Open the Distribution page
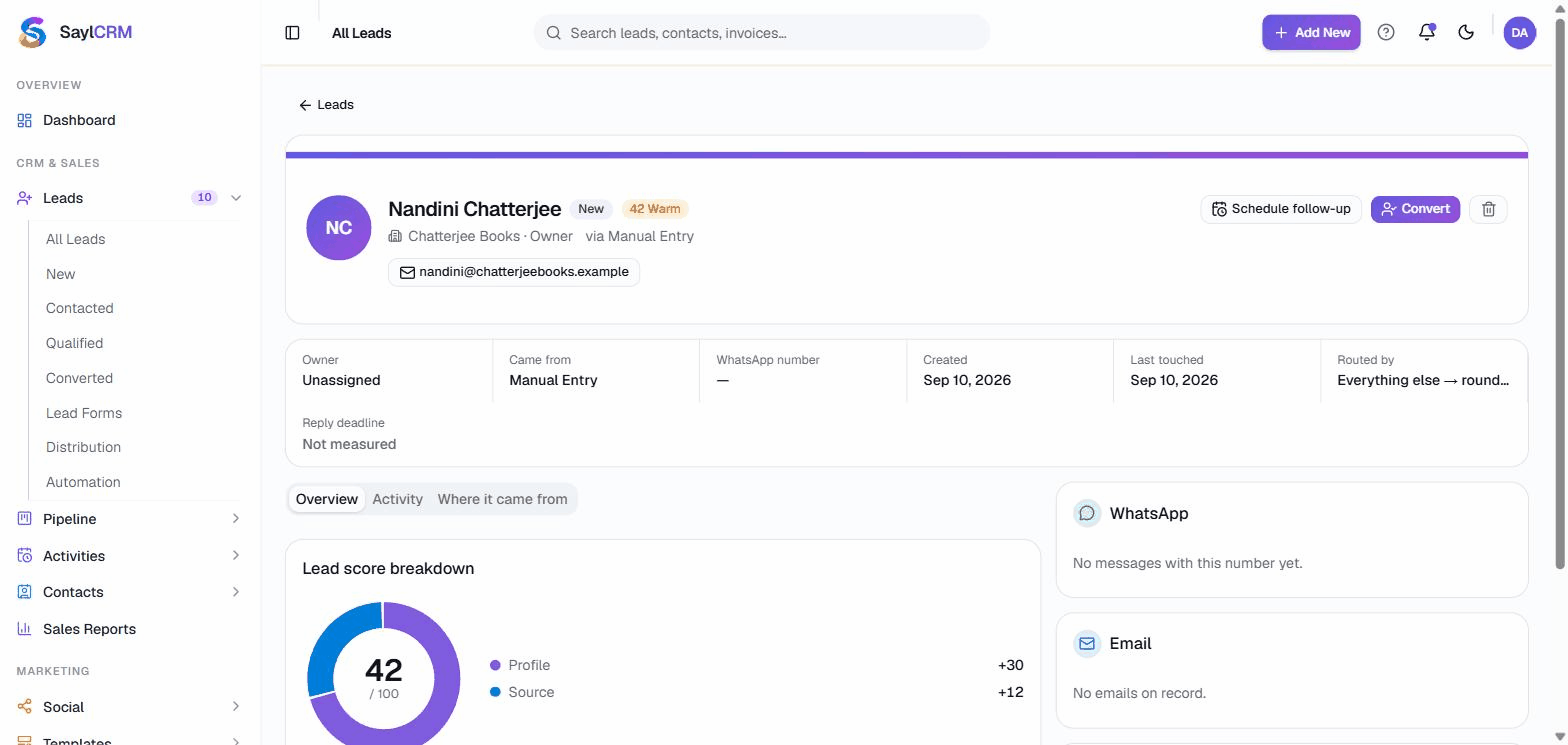The width and height of the screenshot is (1568, 745). [x=83, y=447]
